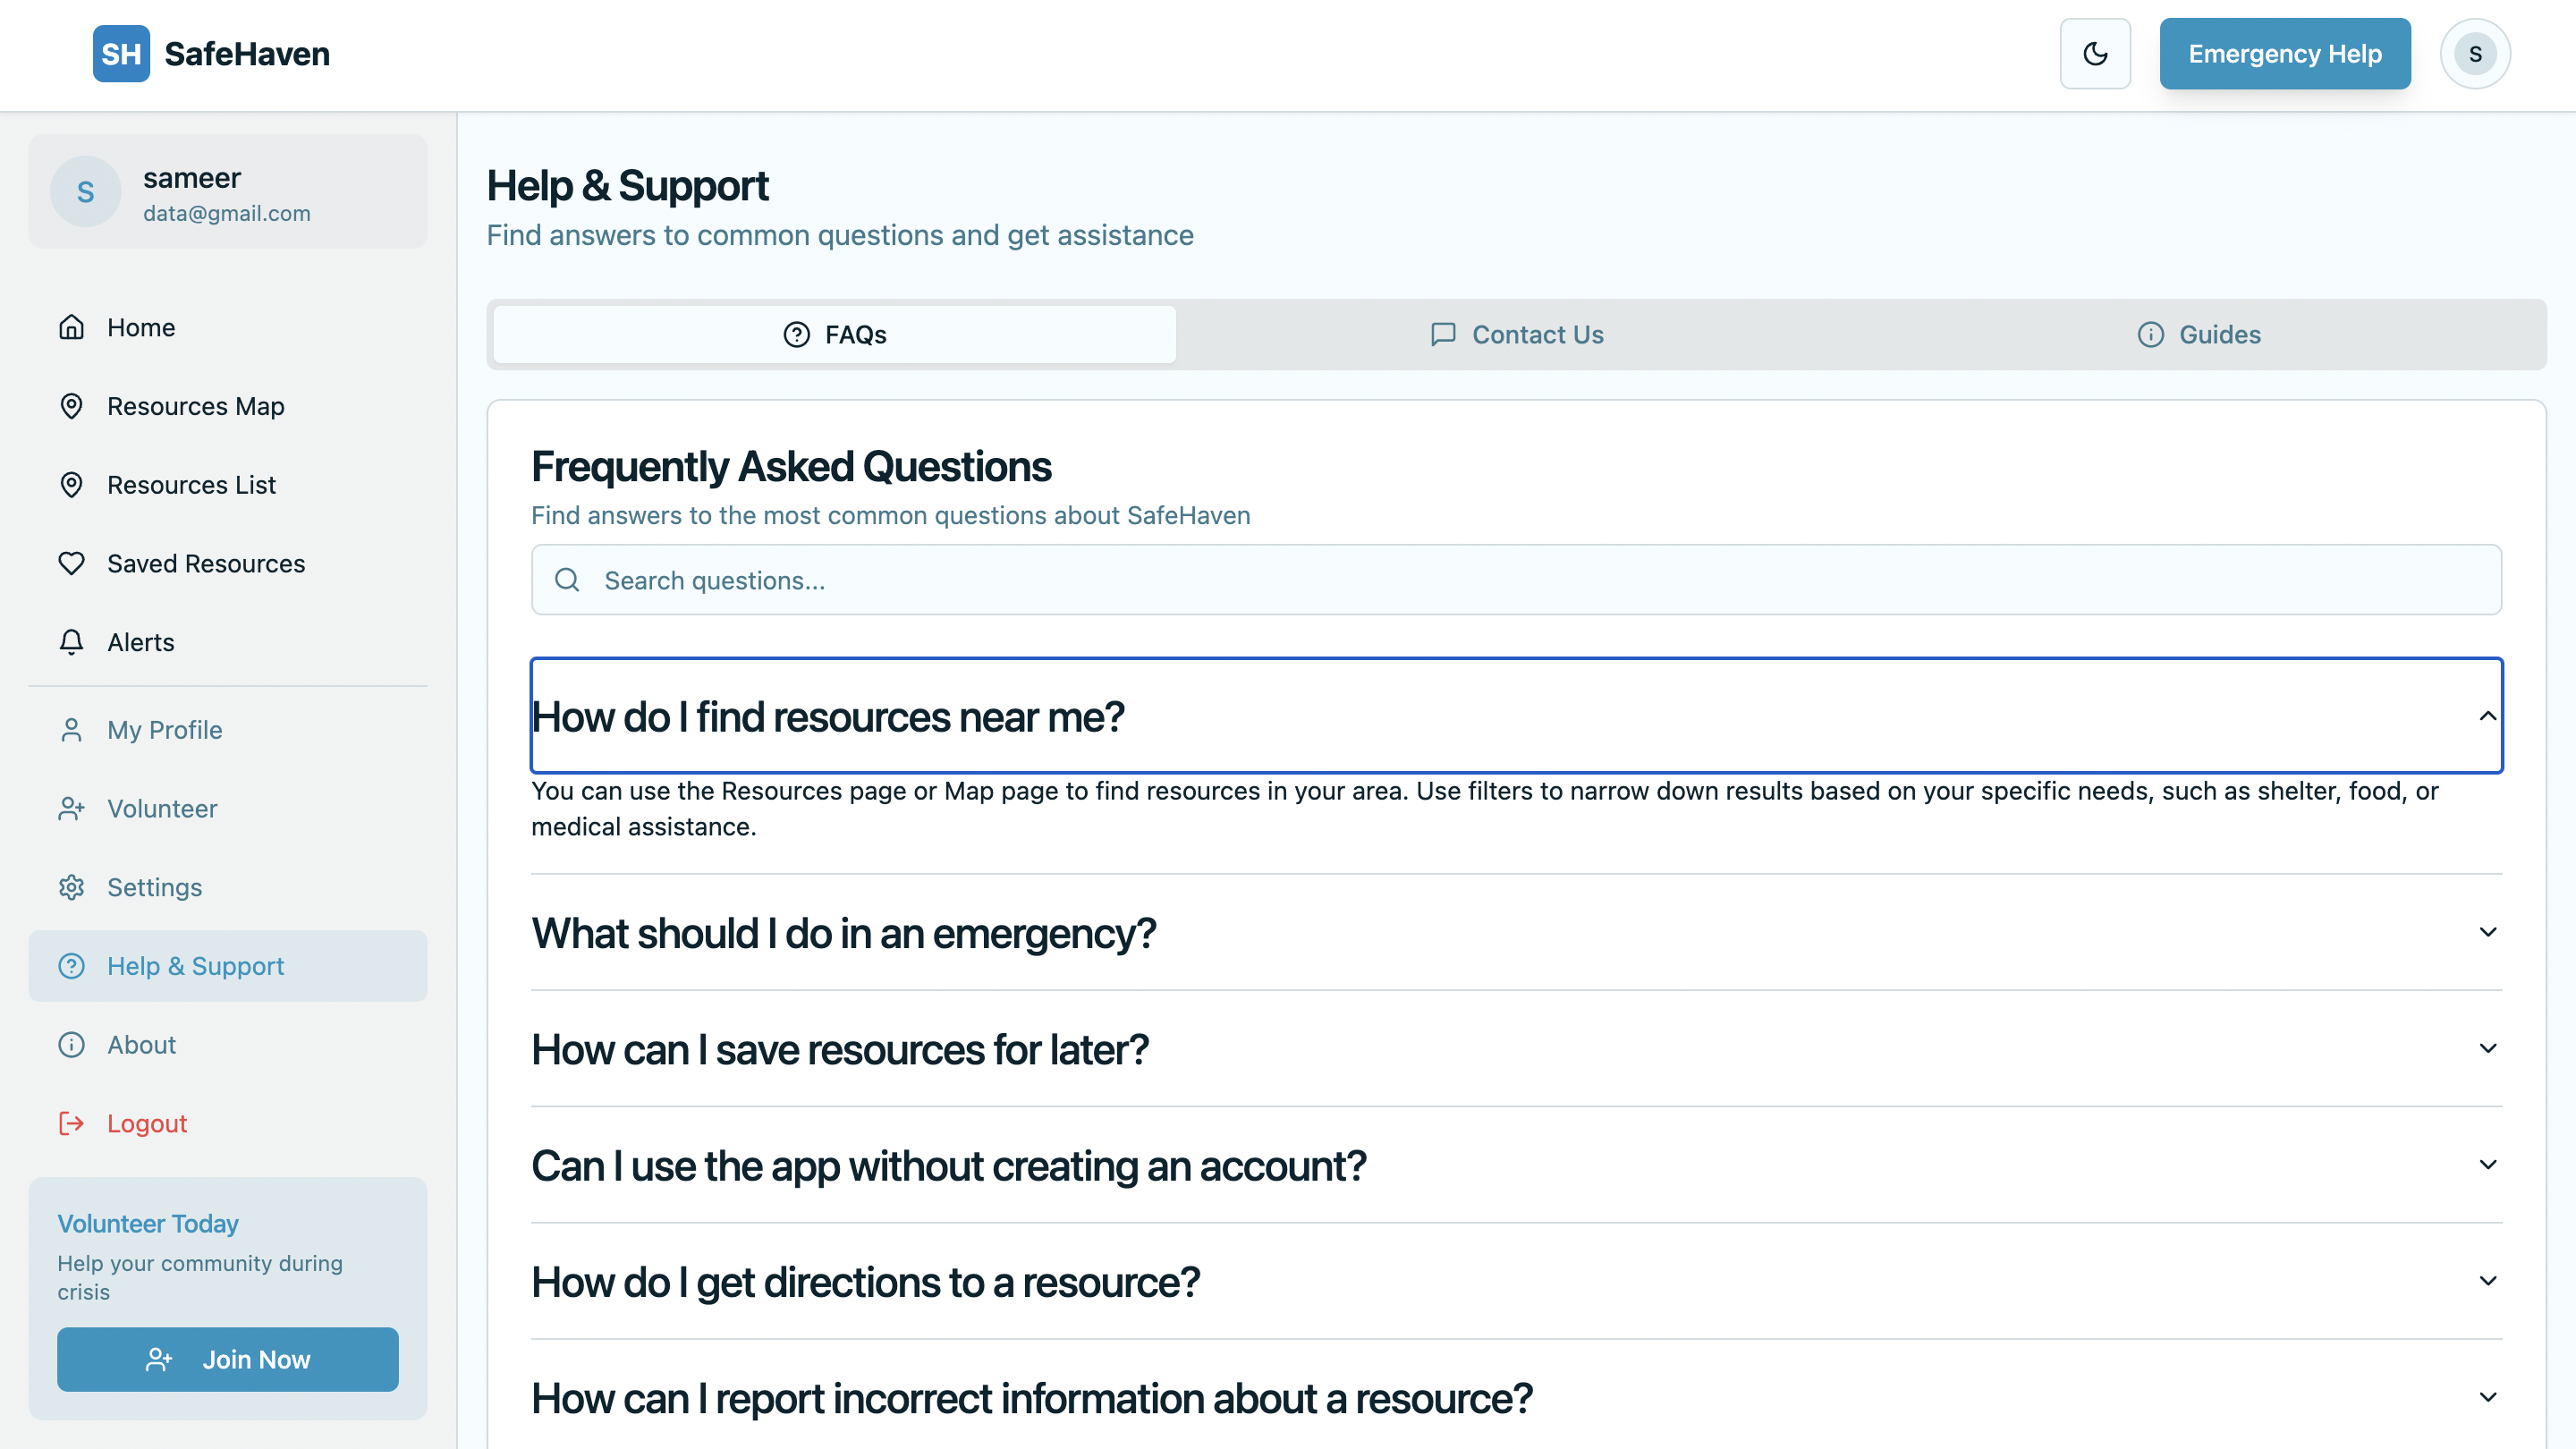The width and height of the screenshot is (2576, 1449).
Task: Click the SafeHaven SH logo icon
Action: pos(121,54)
